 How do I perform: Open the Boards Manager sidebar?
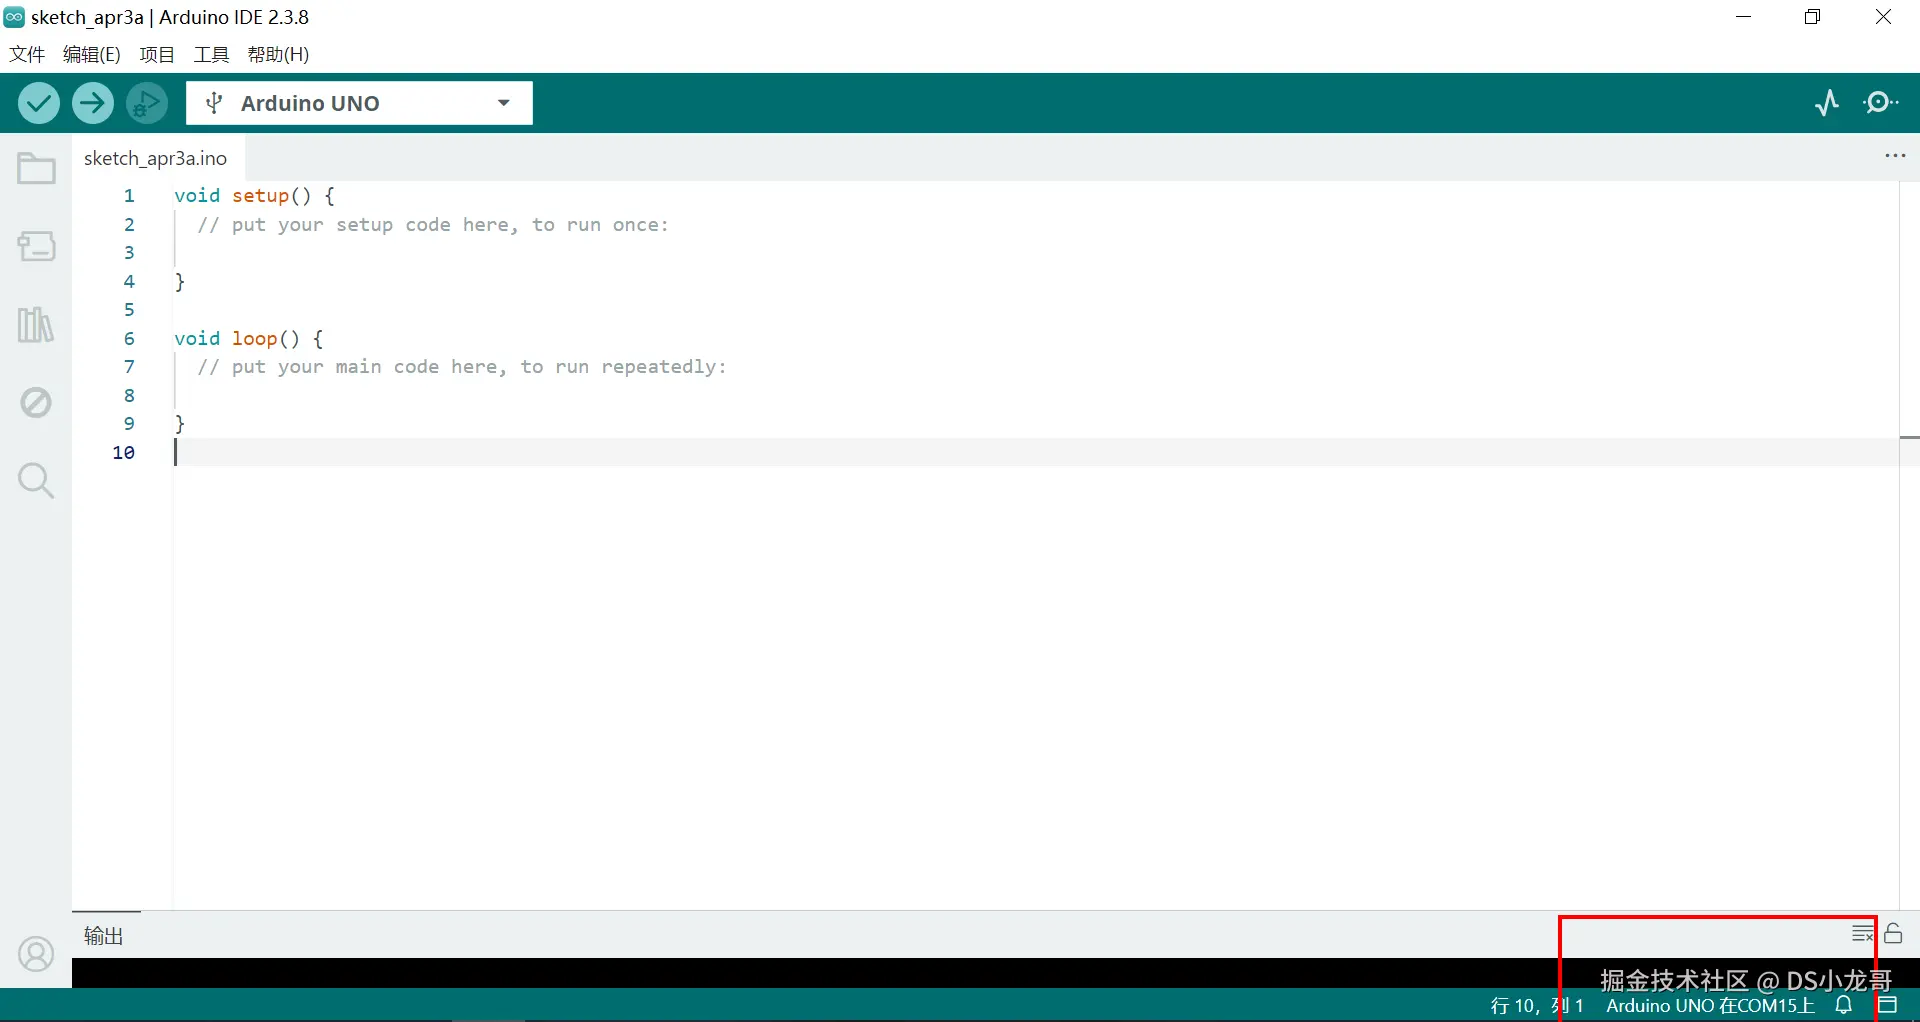(x=36, y=246)
